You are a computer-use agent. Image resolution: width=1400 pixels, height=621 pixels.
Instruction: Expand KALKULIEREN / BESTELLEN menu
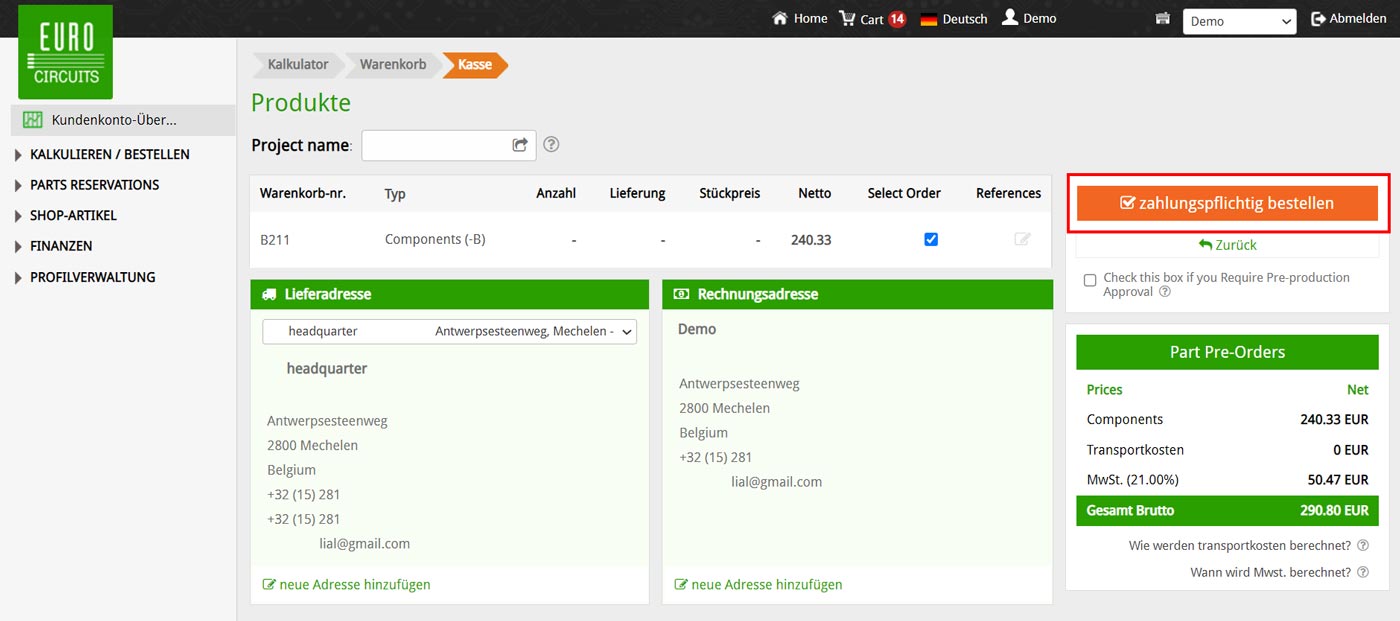[x=109, y=155]
